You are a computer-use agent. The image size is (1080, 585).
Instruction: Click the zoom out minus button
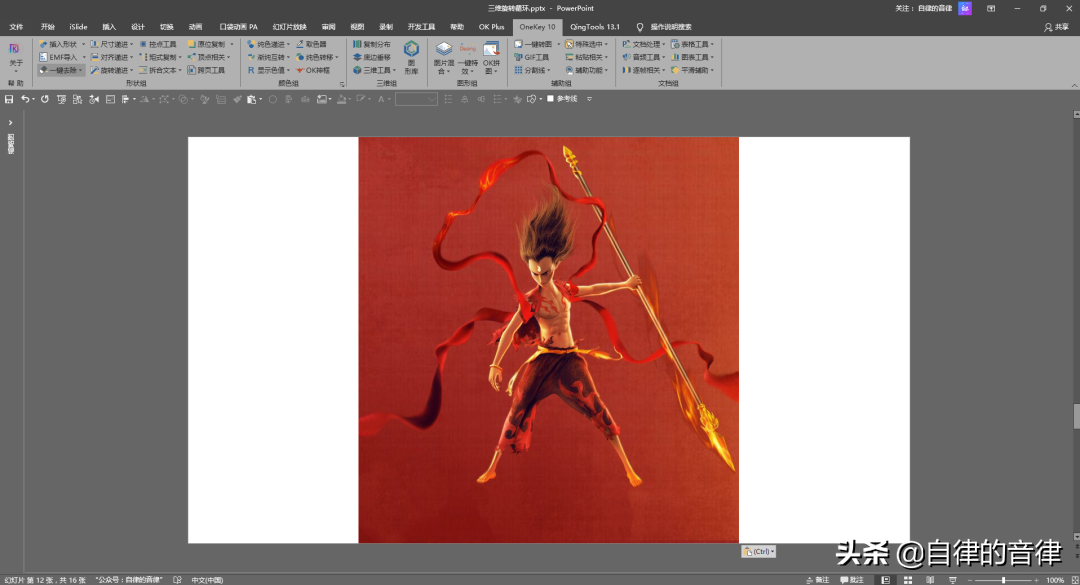(970, 580)
